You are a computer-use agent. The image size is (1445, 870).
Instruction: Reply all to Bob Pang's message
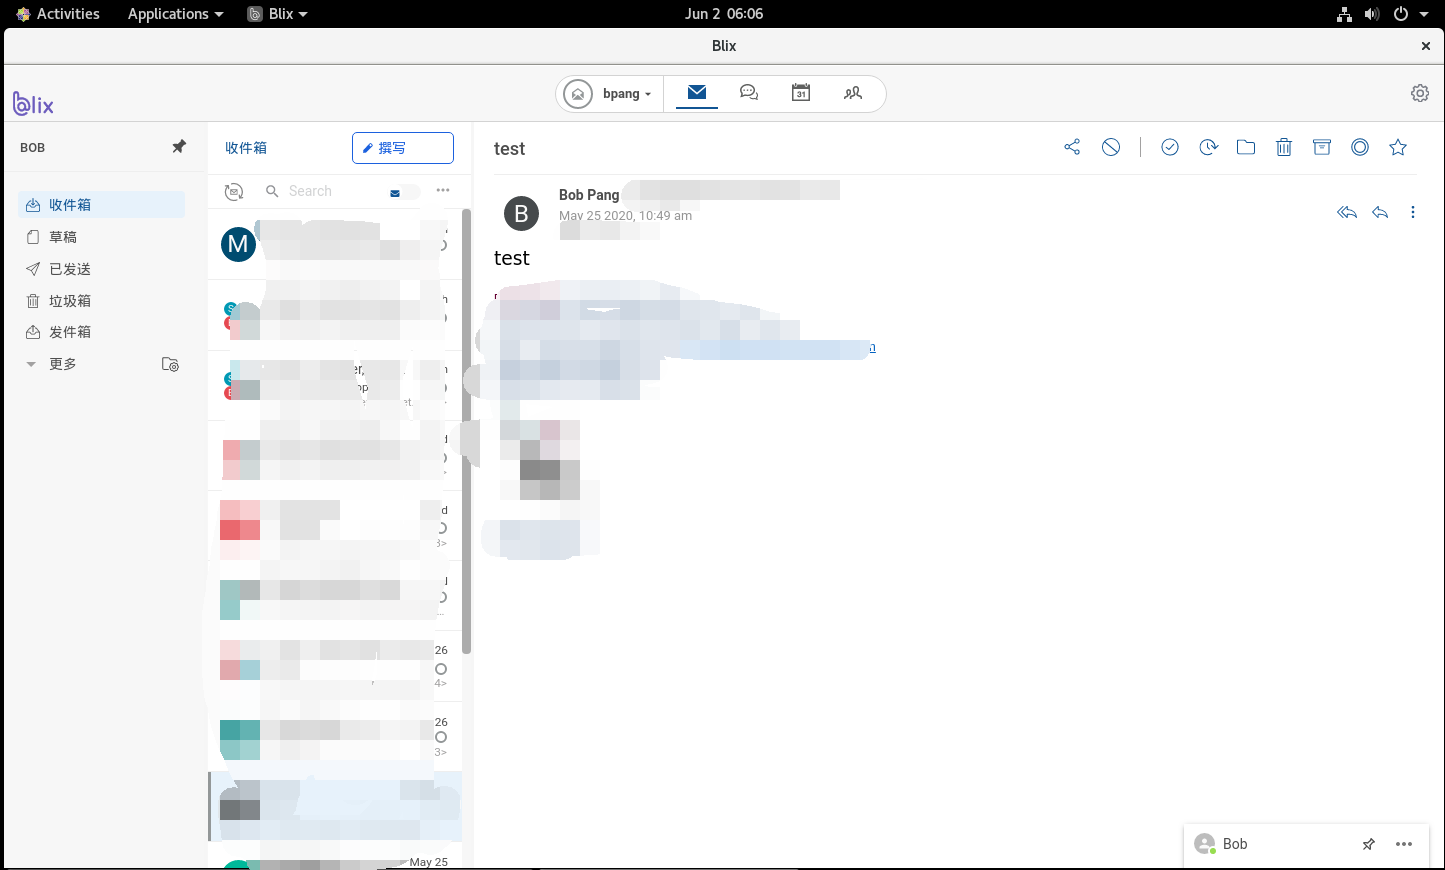click(1347, 212)
